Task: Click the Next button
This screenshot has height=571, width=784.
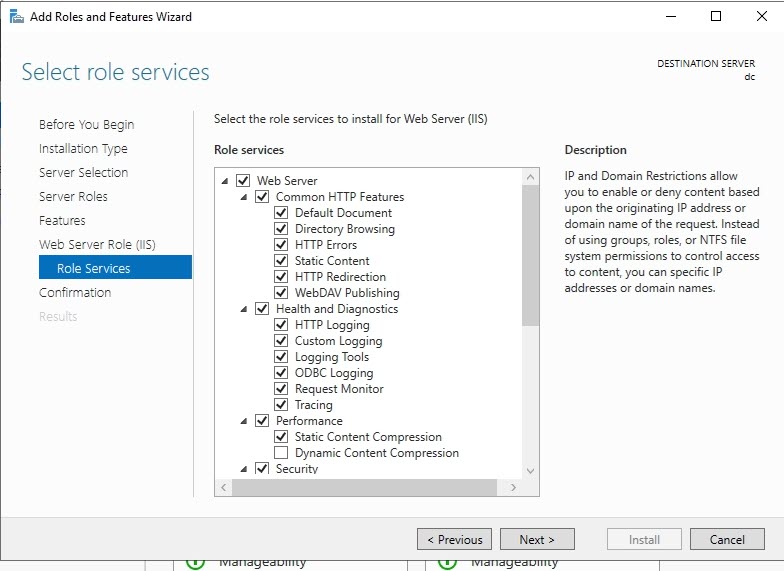Action: click(x=537, y=539)
